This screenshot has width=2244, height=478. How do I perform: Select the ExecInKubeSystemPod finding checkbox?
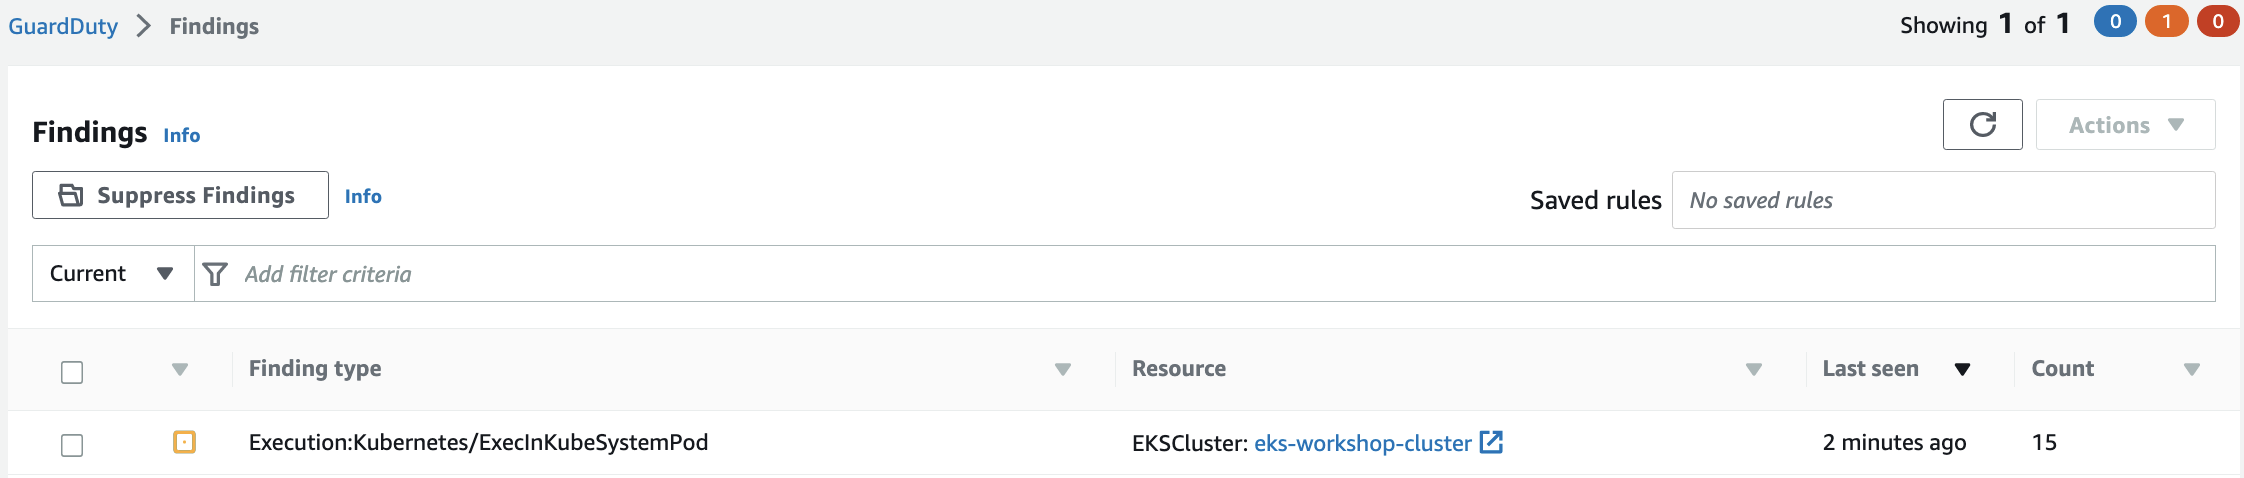(72, 445)
